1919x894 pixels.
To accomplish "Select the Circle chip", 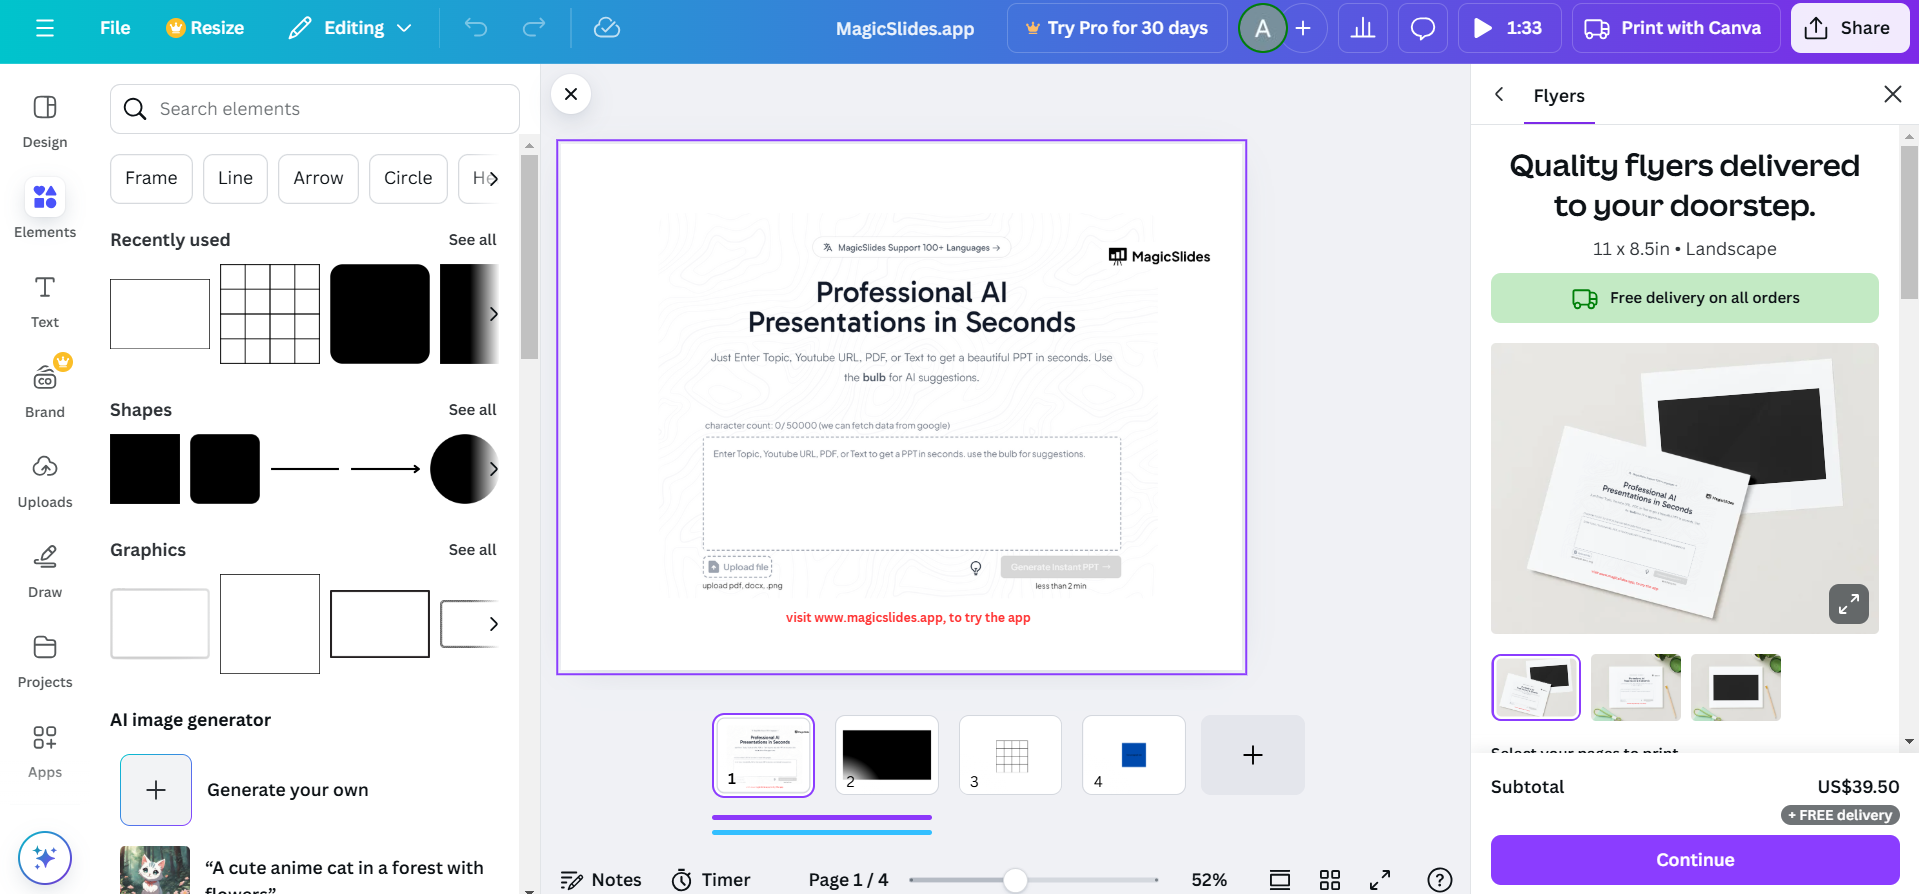I will [408, 178].
